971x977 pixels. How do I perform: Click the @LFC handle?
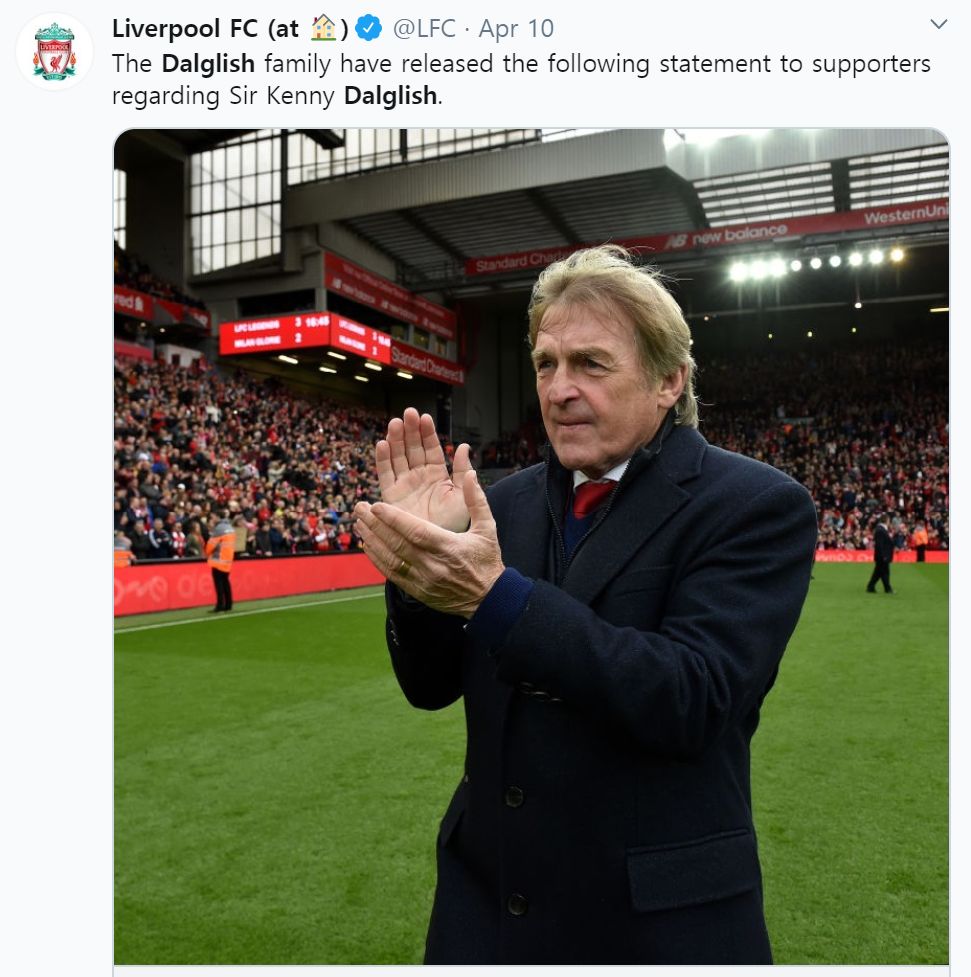[x=424, y=28]
